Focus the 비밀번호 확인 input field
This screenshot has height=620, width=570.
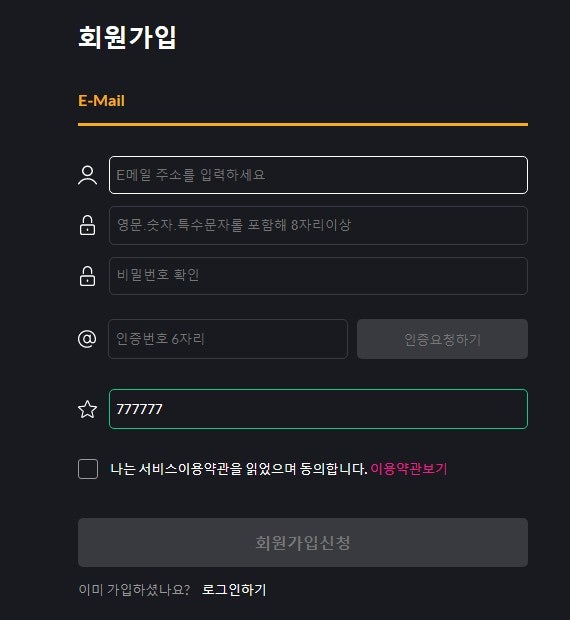pyautogui.click(x=318, y=276)
